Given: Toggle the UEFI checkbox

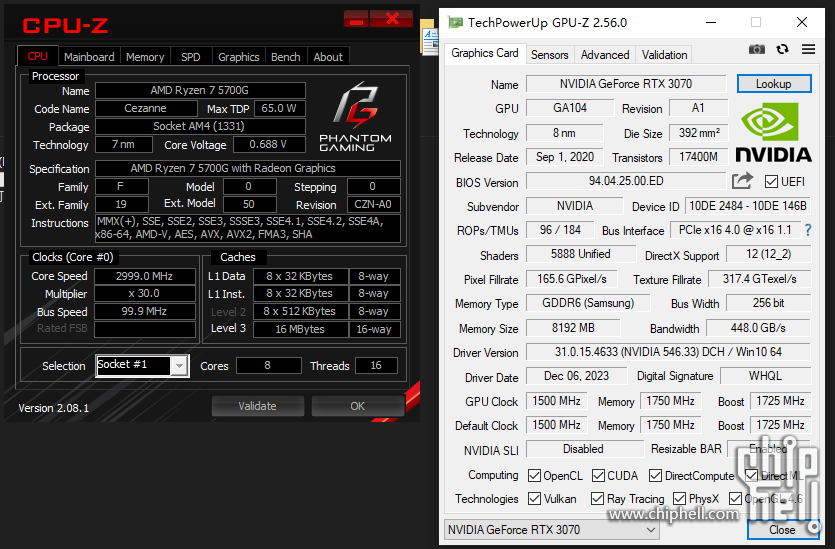Looking at the screenshot, I should [x=771, y=182].
